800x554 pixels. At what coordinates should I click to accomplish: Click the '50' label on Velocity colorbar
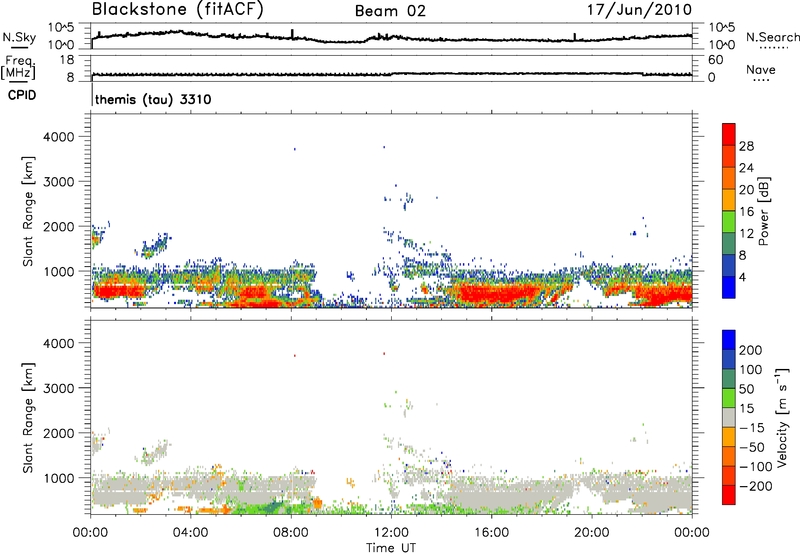746,389
